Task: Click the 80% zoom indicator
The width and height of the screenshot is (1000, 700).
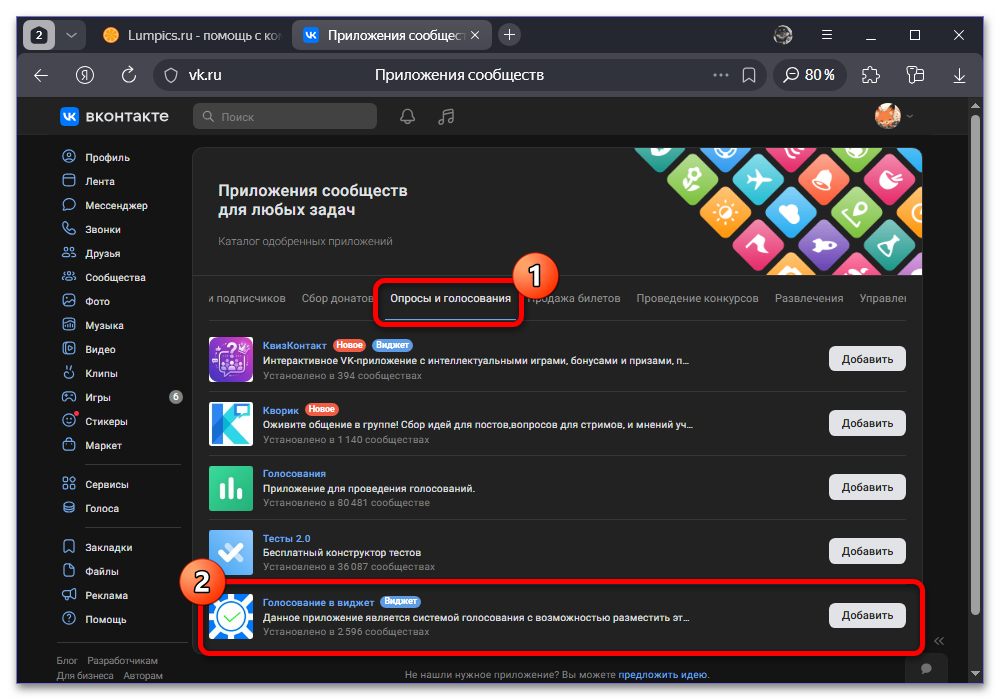Action: tap(809, 75)
